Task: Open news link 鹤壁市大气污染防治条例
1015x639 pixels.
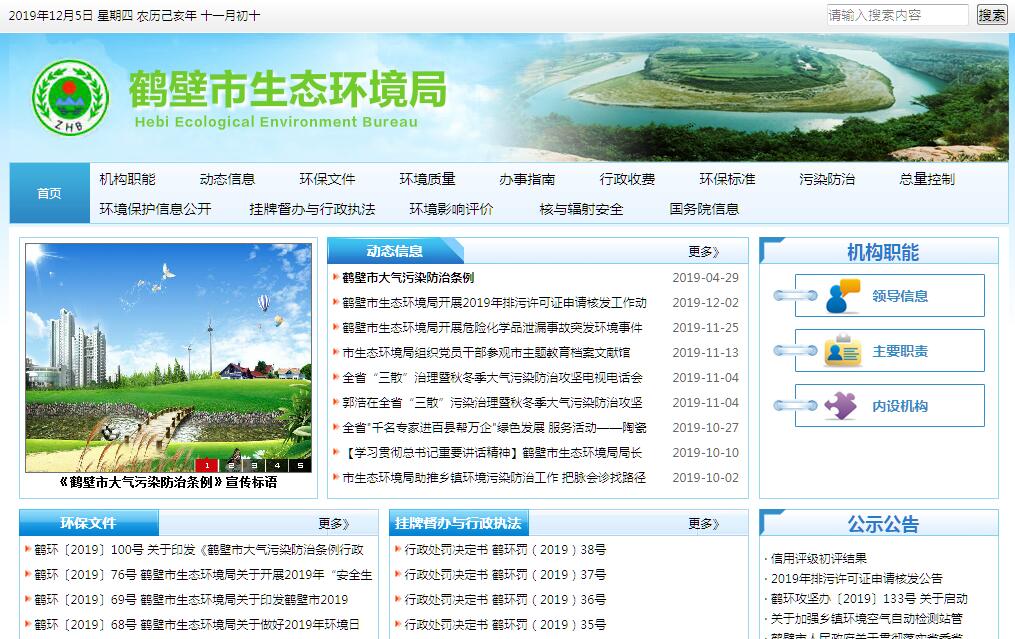Action: point(408,278)
